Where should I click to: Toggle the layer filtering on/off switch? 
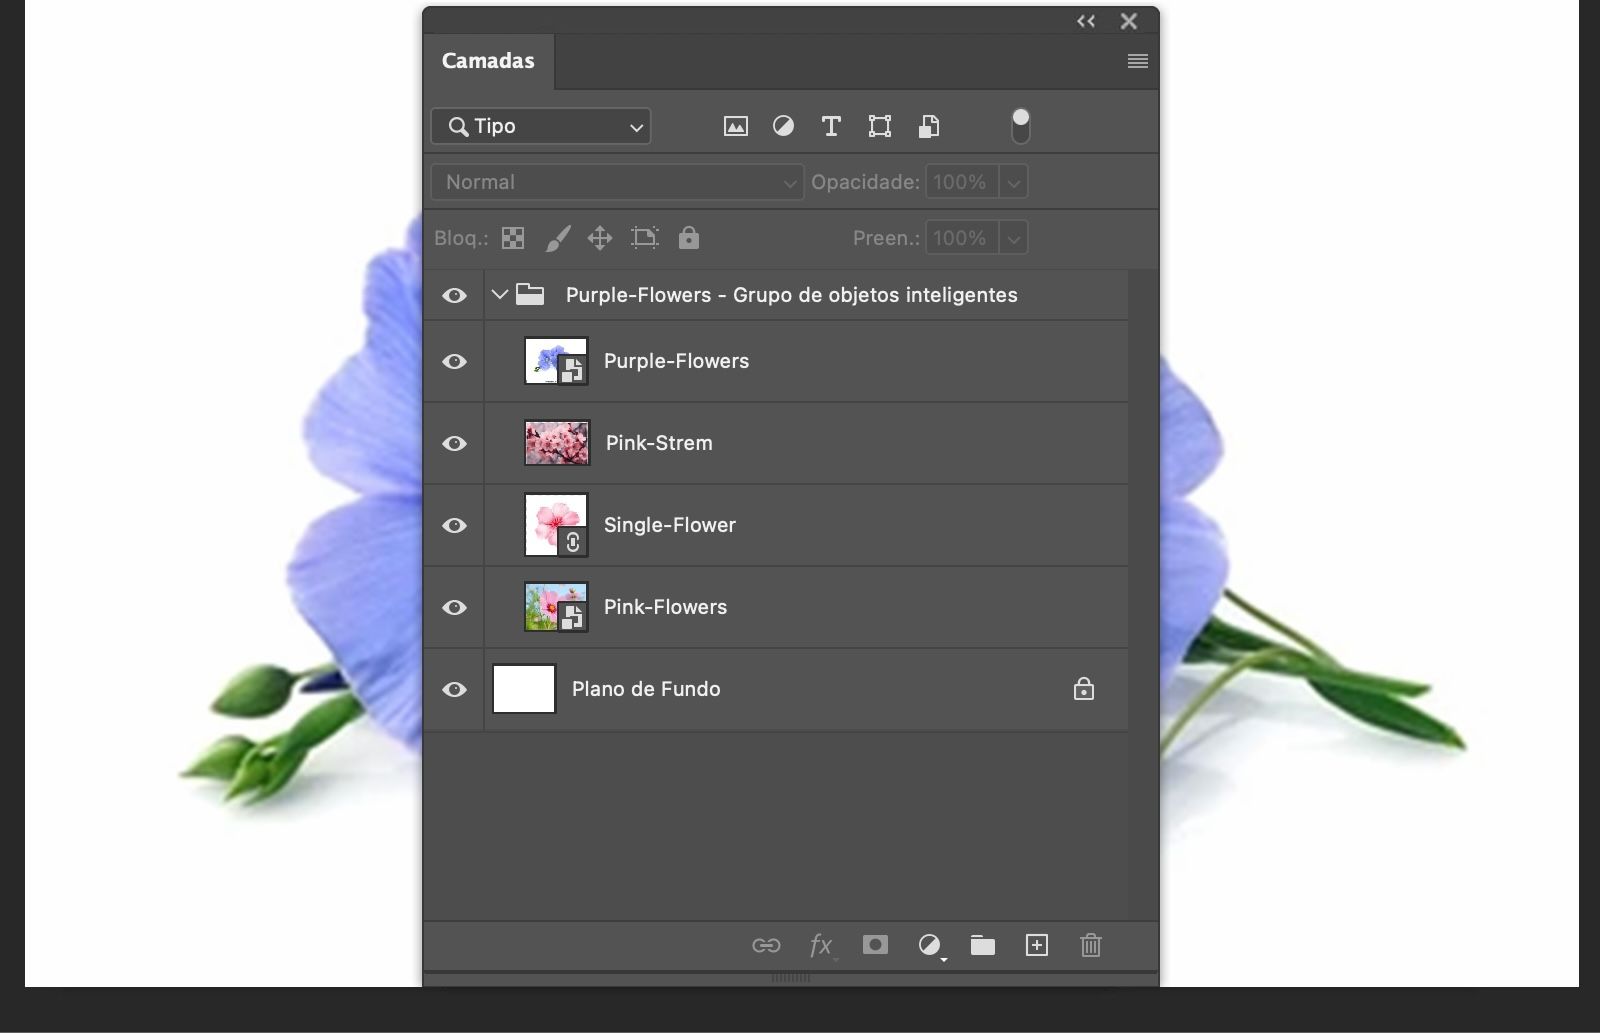pos(1020,123)
